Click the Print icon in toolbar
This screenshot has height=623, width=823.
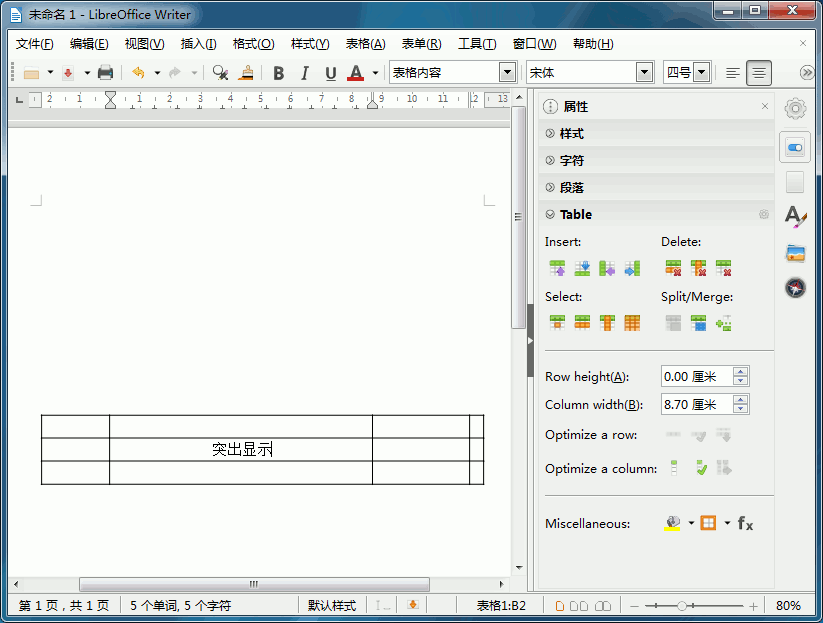pos(105,73)
